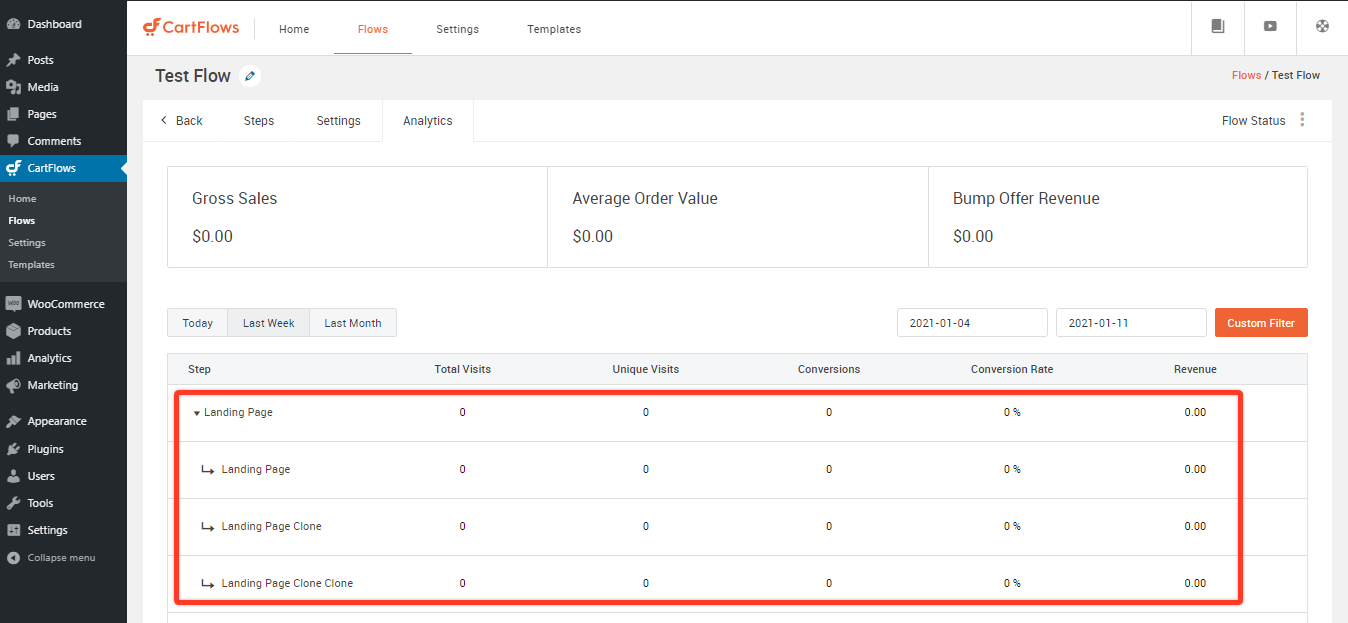Open Plugins in the WordPress sidebar

45,449
